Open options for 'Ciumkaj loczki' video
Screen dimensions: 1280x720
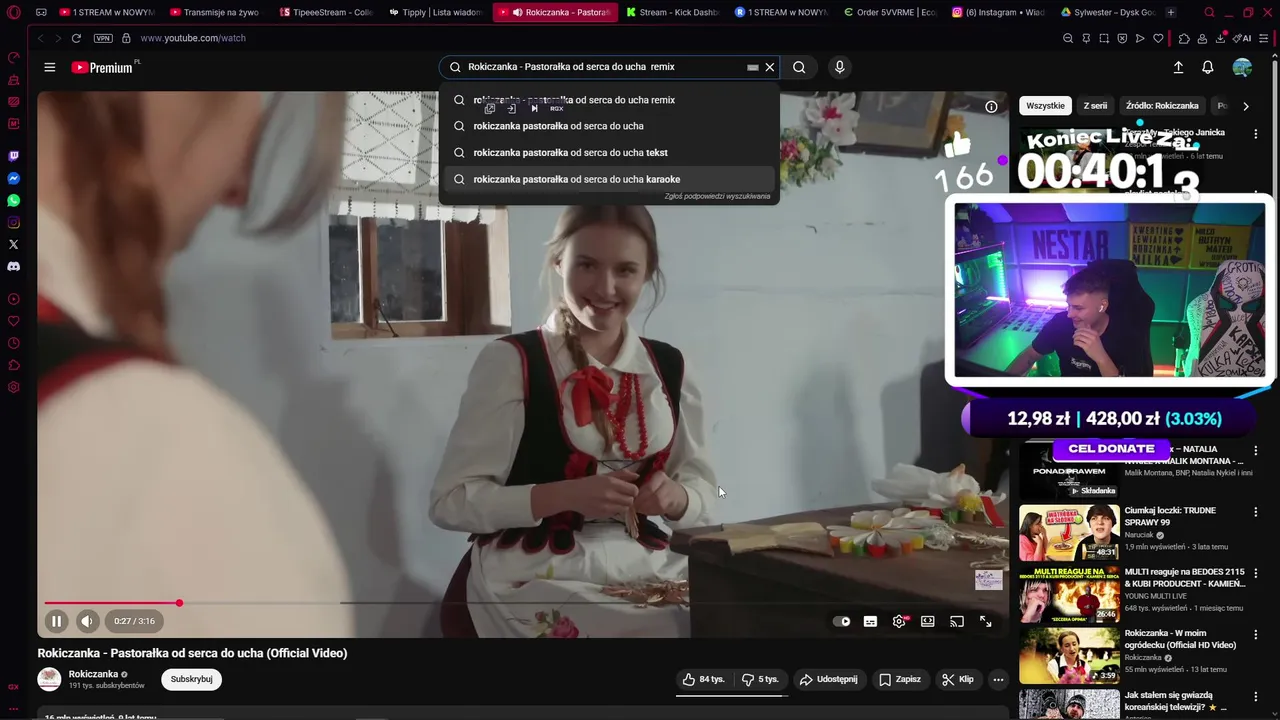pyautogui.click(x=1256, y=512)
